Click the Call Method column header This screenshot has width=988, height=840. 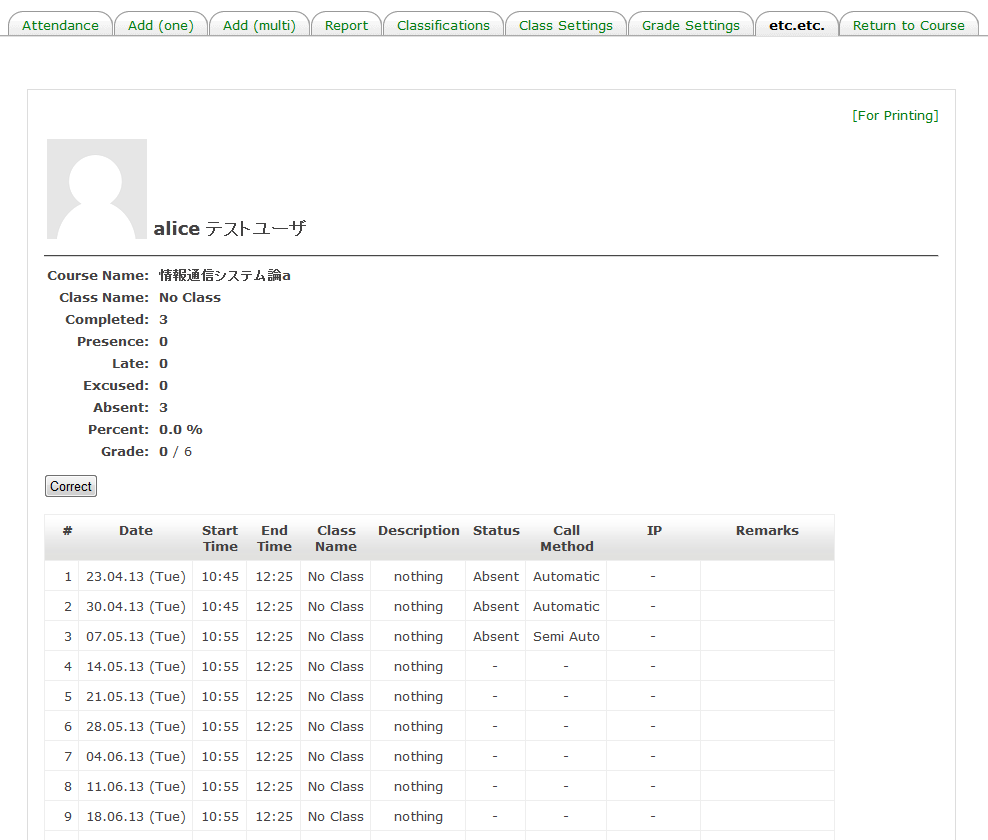[566, 538]
